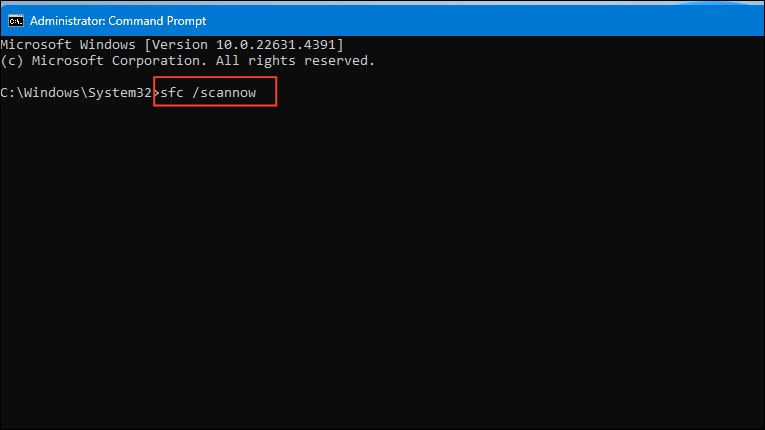The image size is (765, 430).
Task: Place cursor right after the 'scannow' text
Action: (257, 92)
